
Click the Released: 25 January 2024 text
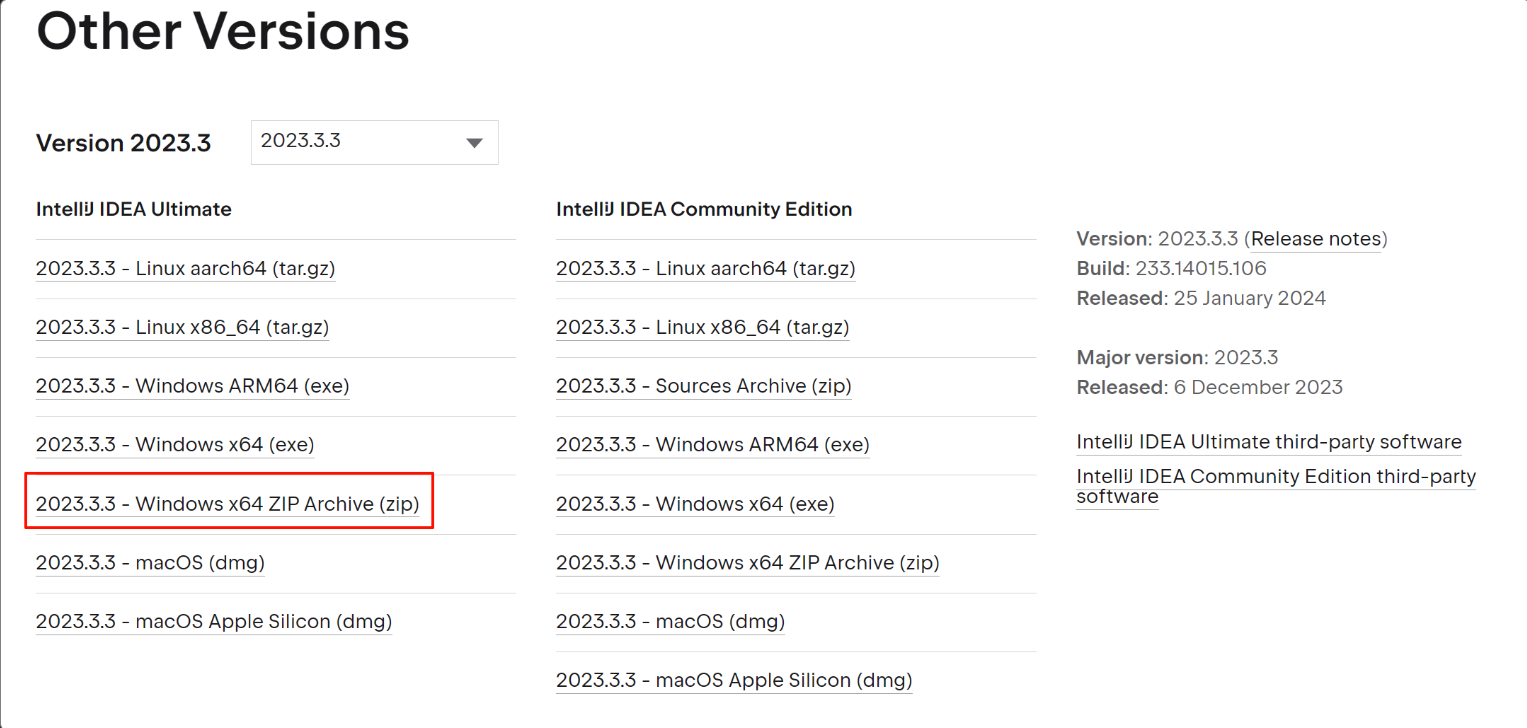click(1201, 298)
